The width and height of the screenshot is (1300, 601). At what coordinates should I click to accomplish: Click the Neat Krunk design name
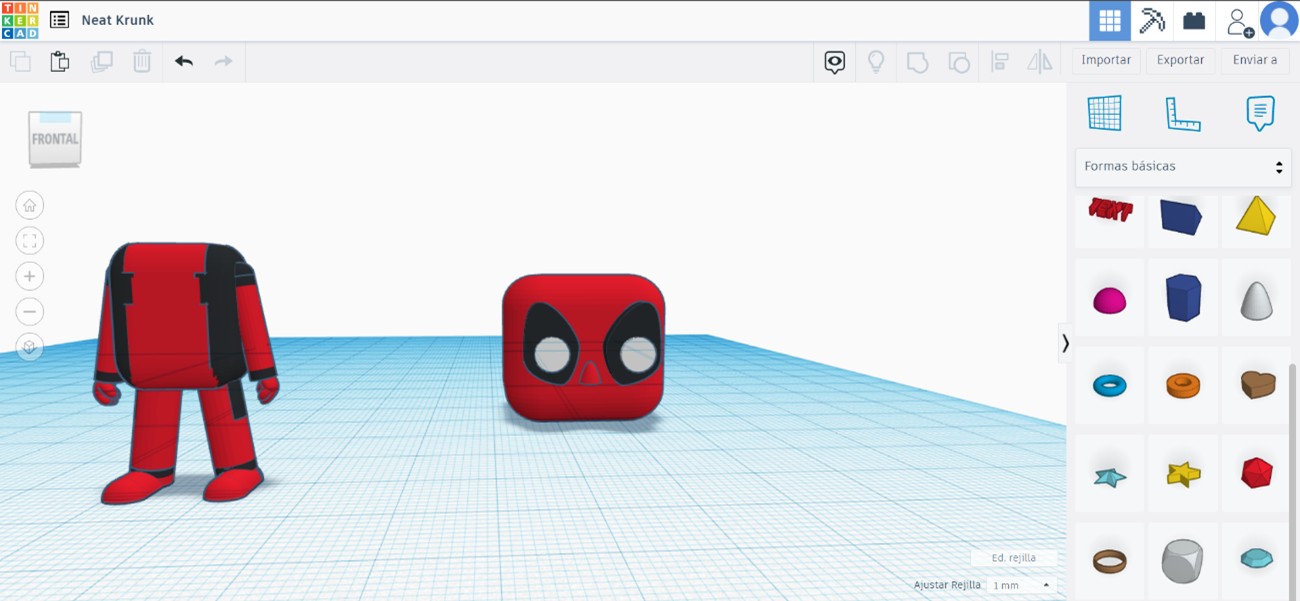point(118,20)
